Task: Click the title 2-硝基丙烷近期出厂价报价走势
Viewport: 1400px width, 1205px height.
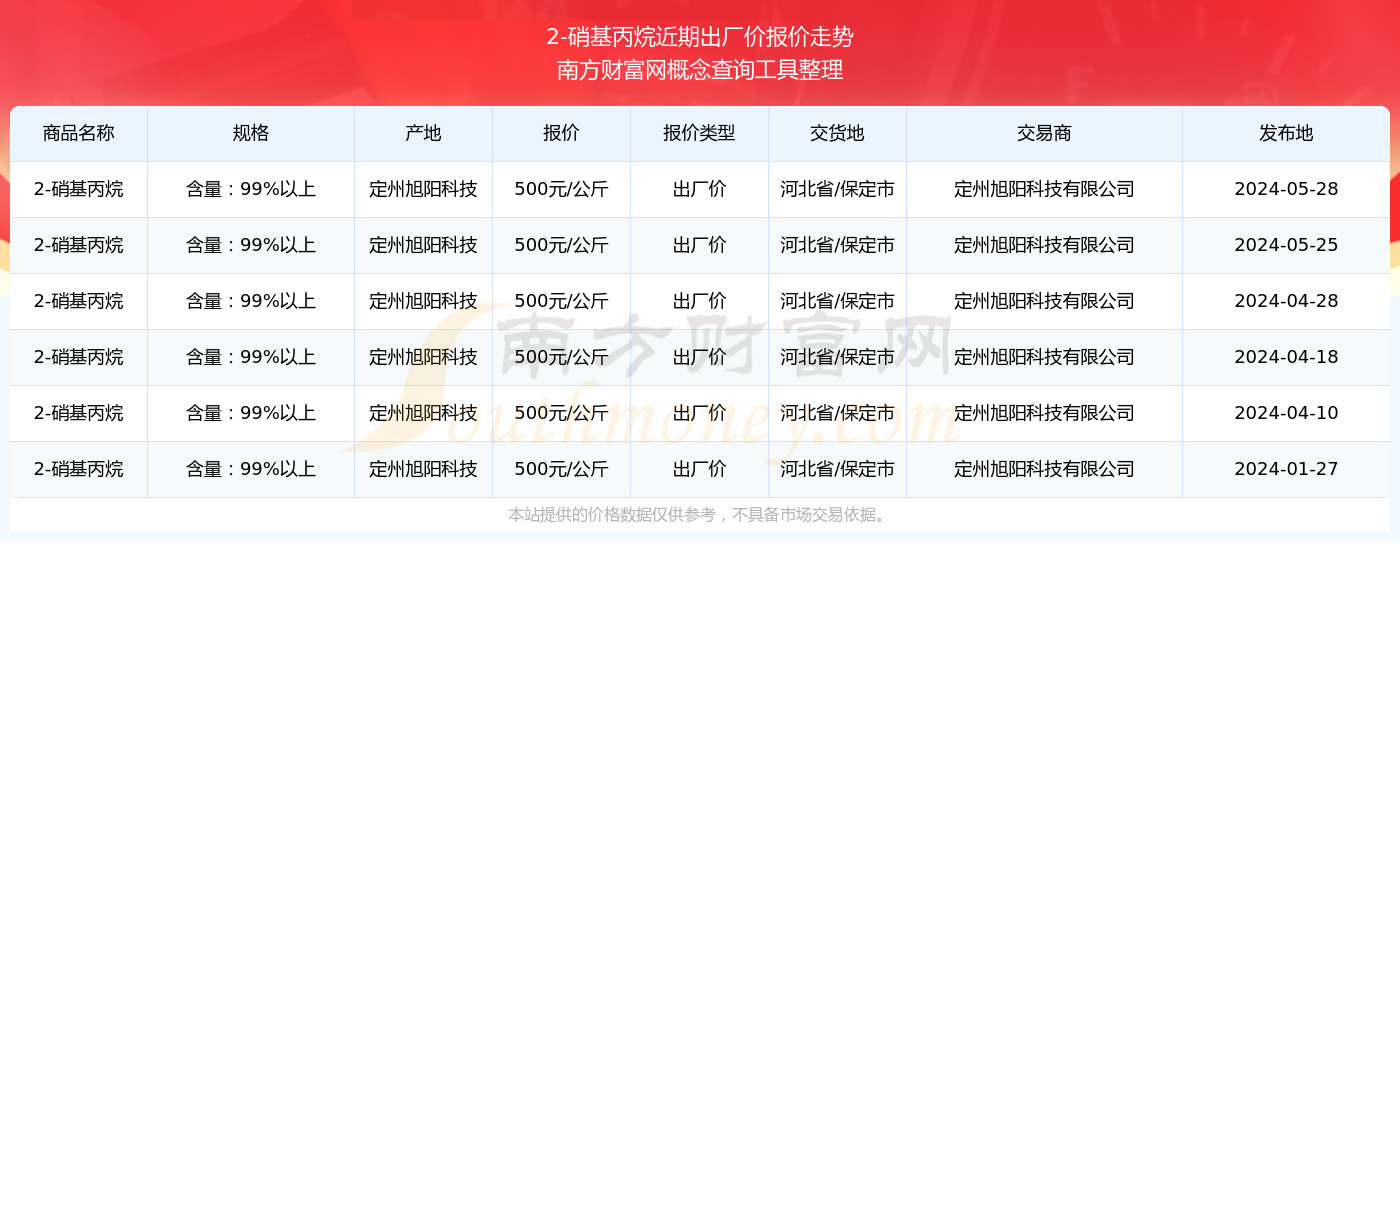Action: coord(700,37)
